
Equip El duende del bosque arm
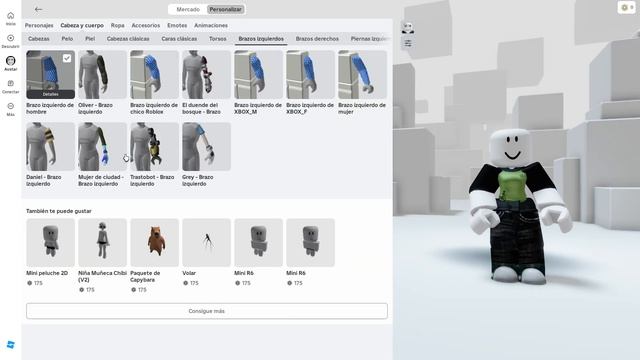(207, 74)
